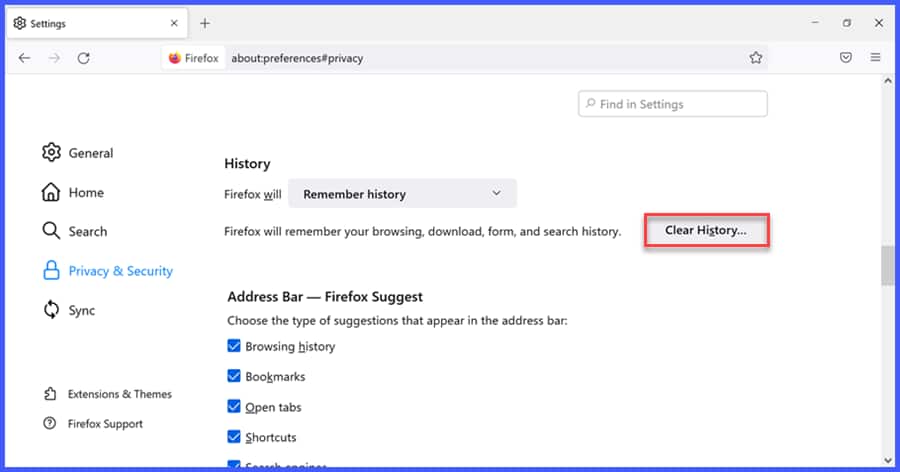Click the Reload page icon
The width and height of the screenshot is (900, 472).
[x=84, y=58]
